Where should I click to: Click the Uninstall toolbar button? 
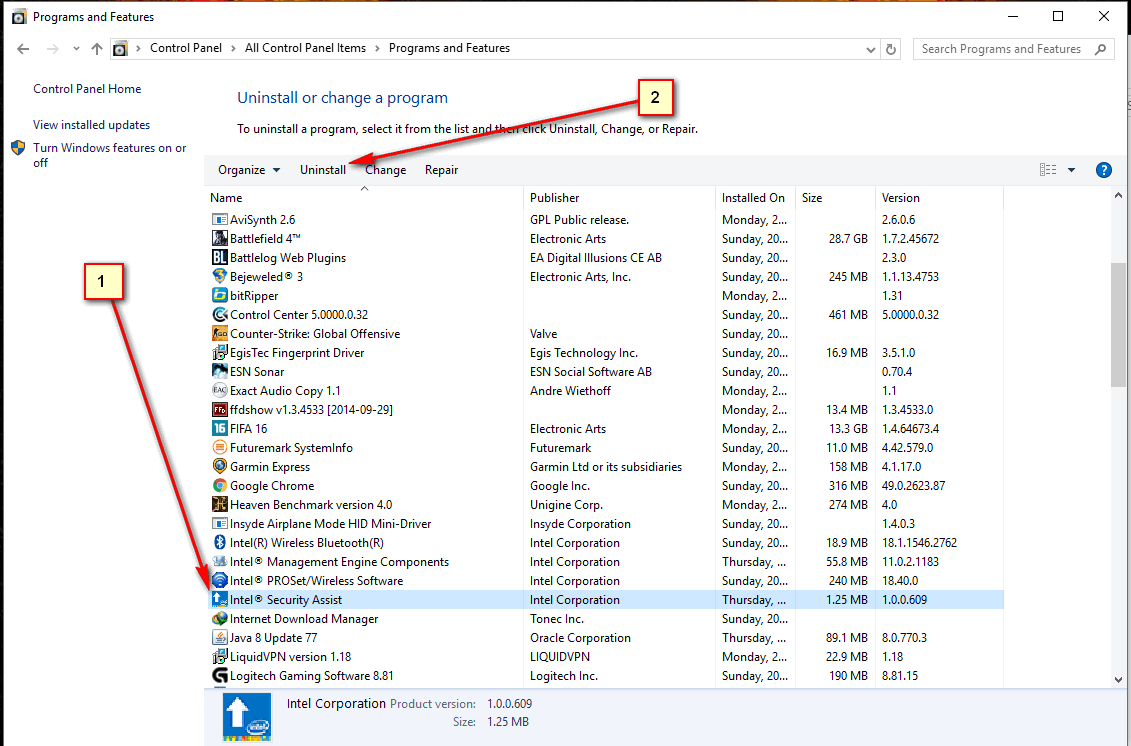(323, 170)
